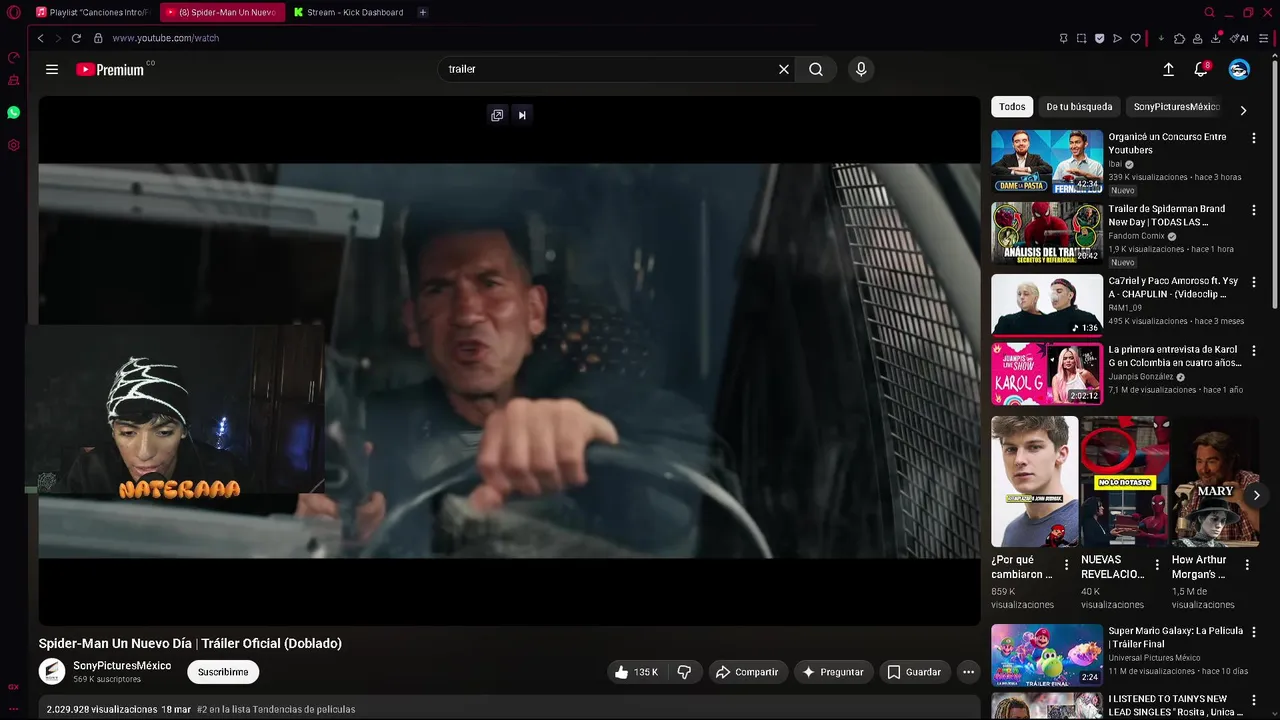
Task: Select the De tu búsqueda chip
Action: coord(1079,107)
